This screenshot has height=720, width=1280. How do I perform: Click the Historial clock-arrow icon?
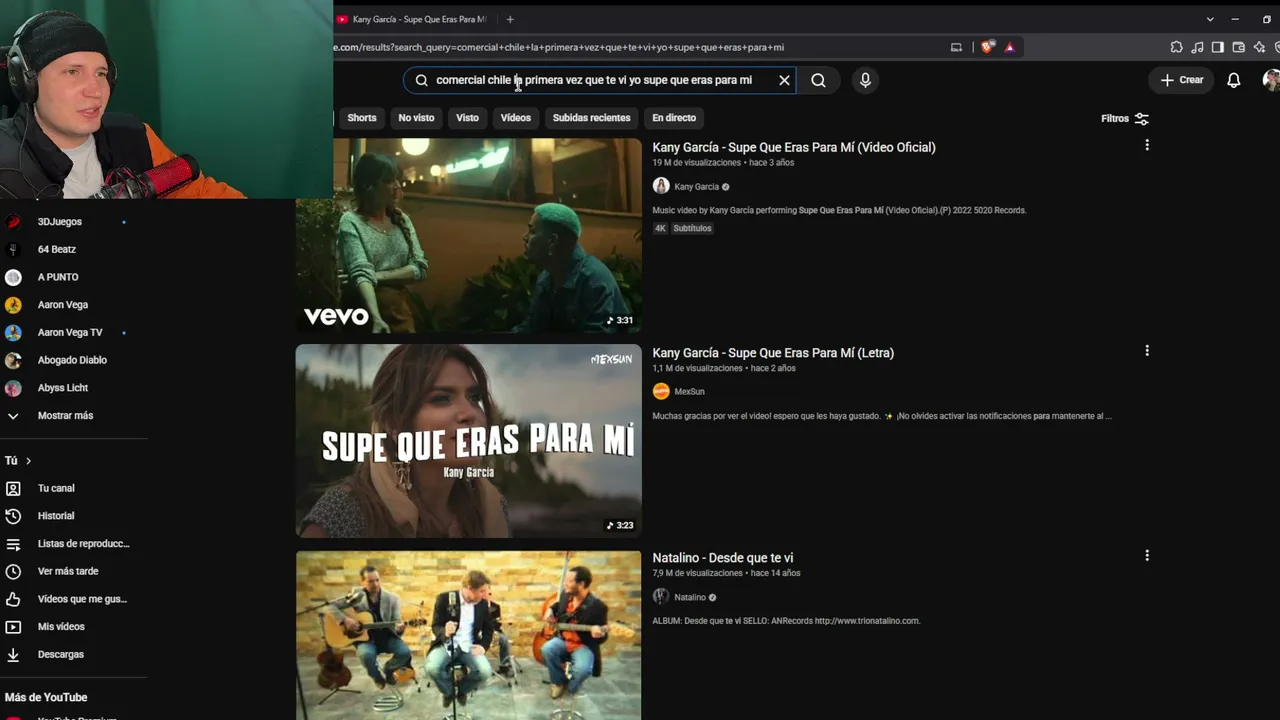tap(13, 516)
